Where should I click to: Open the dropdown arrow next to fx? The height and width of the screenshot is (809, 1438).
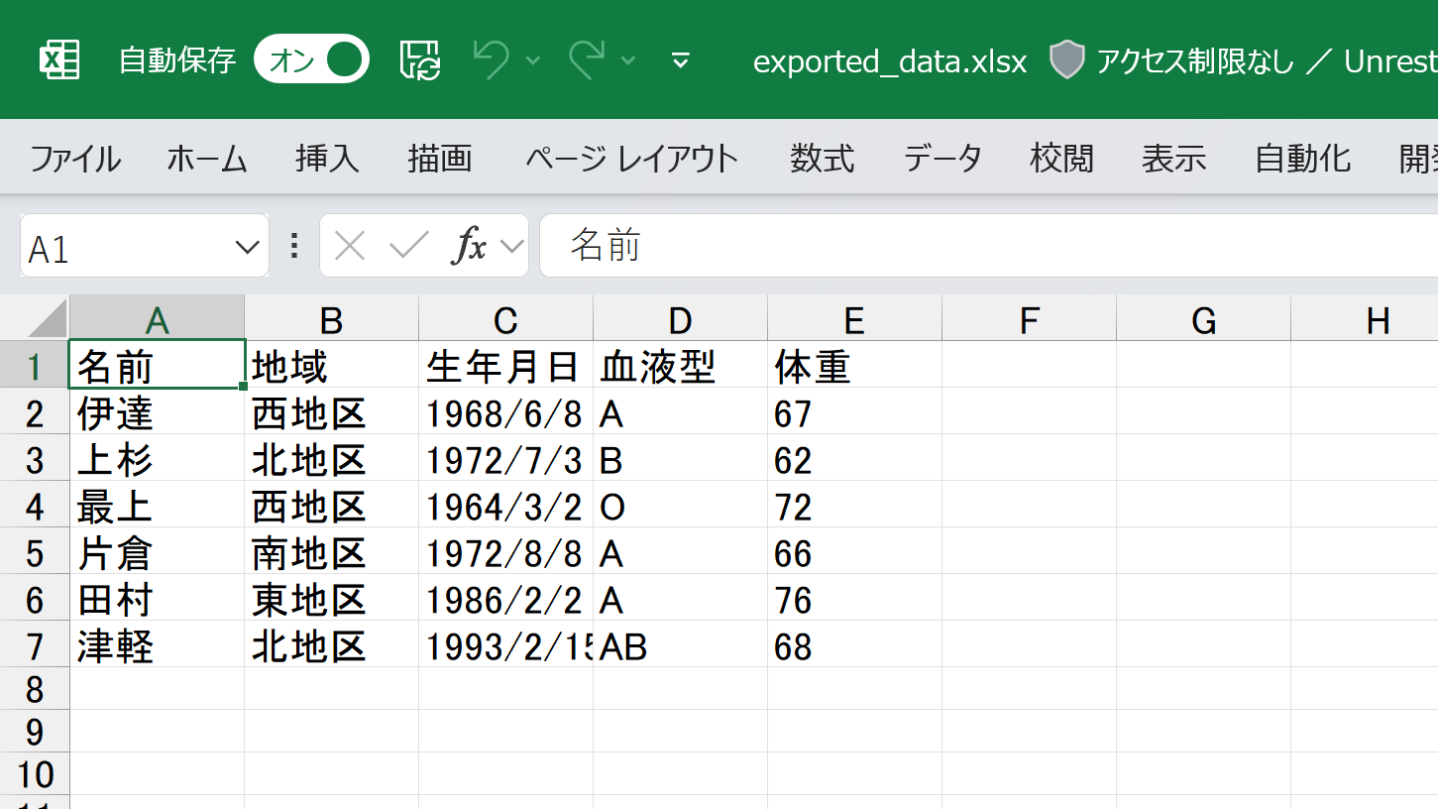pyautogui.click(x=512, y=246)
